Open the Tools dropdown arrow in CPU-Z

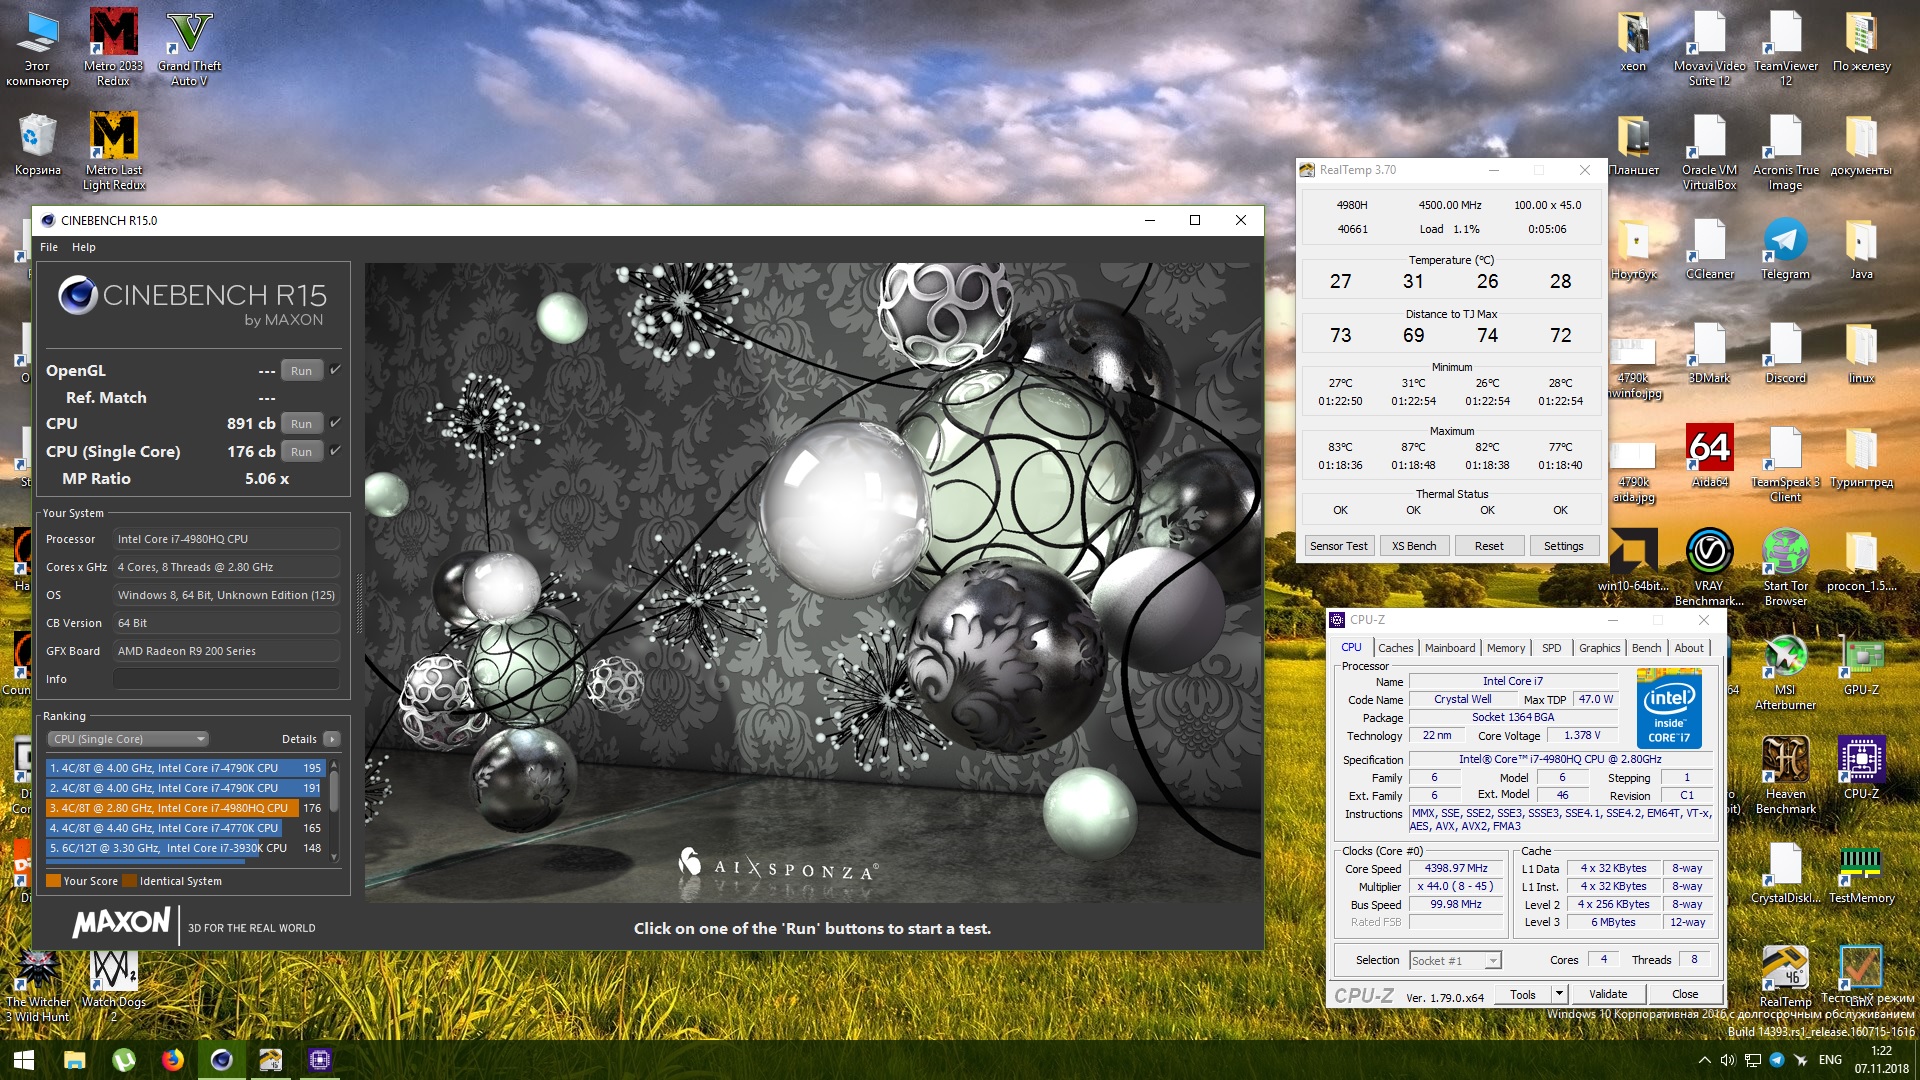click(x=1558, y=994)
